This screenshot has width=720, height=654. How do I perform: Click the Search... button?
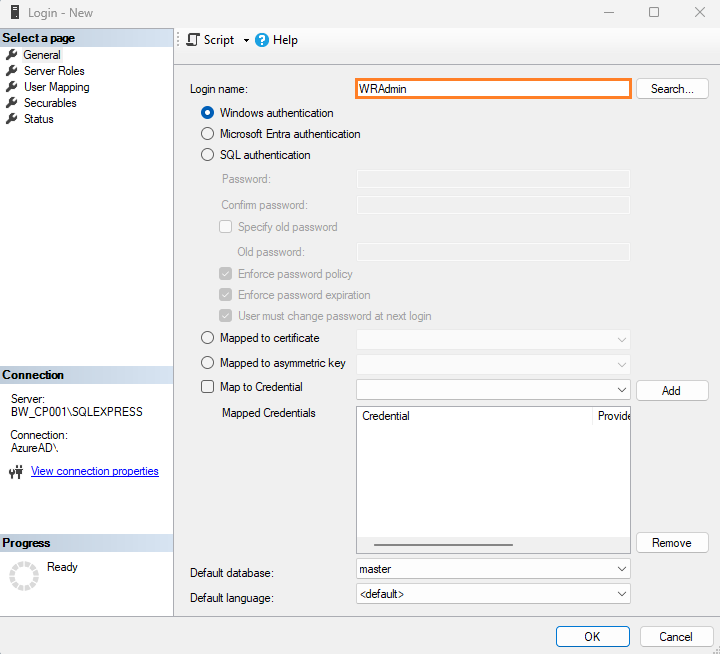point(672,89)
